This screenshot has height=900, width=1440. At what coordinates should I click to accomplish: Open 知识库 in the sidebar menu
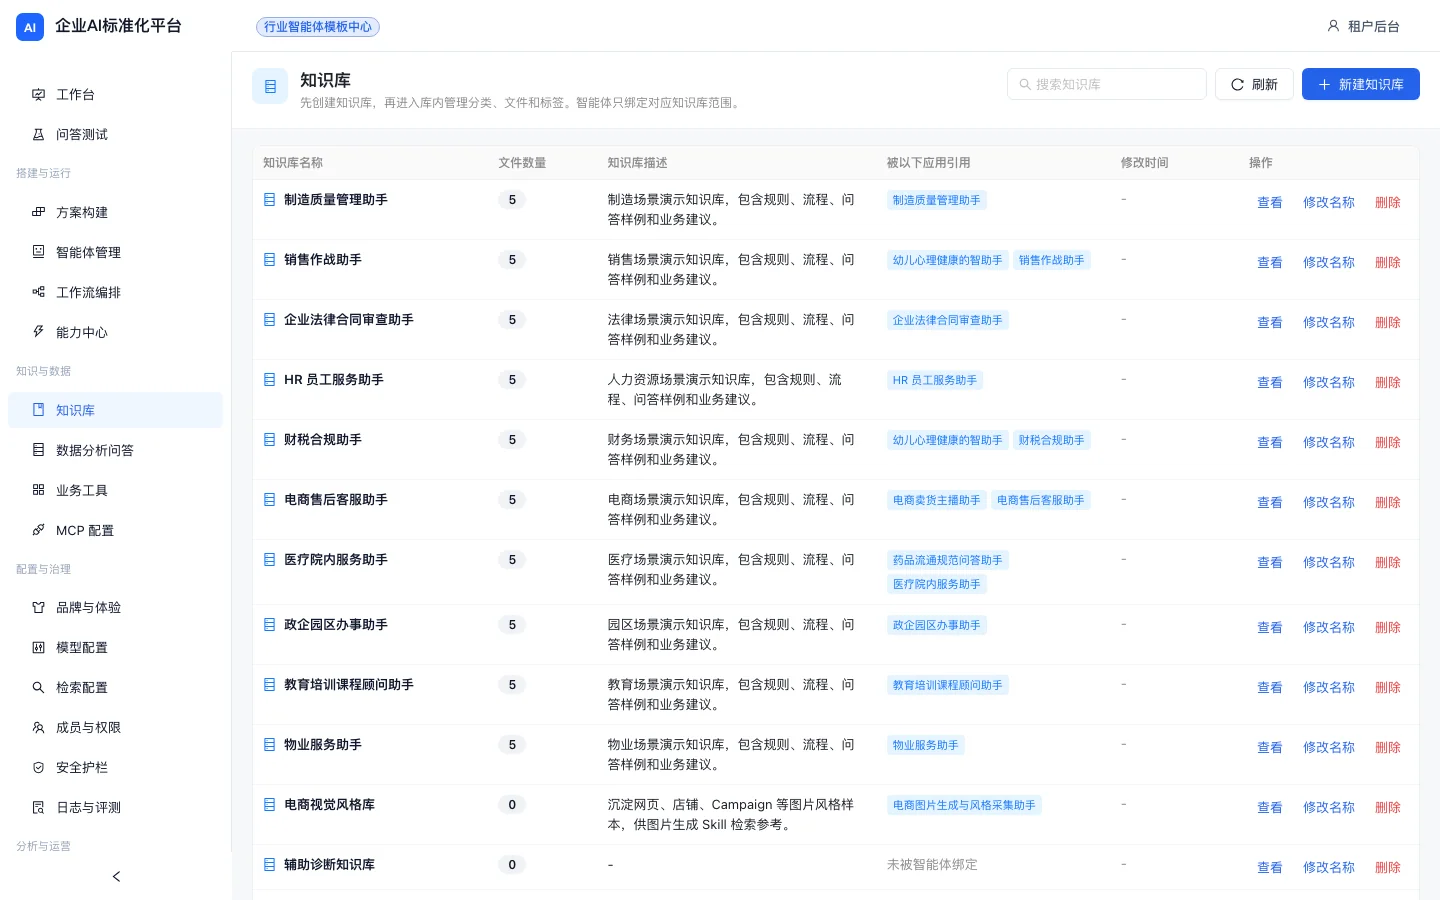click(x=115, y=410)
